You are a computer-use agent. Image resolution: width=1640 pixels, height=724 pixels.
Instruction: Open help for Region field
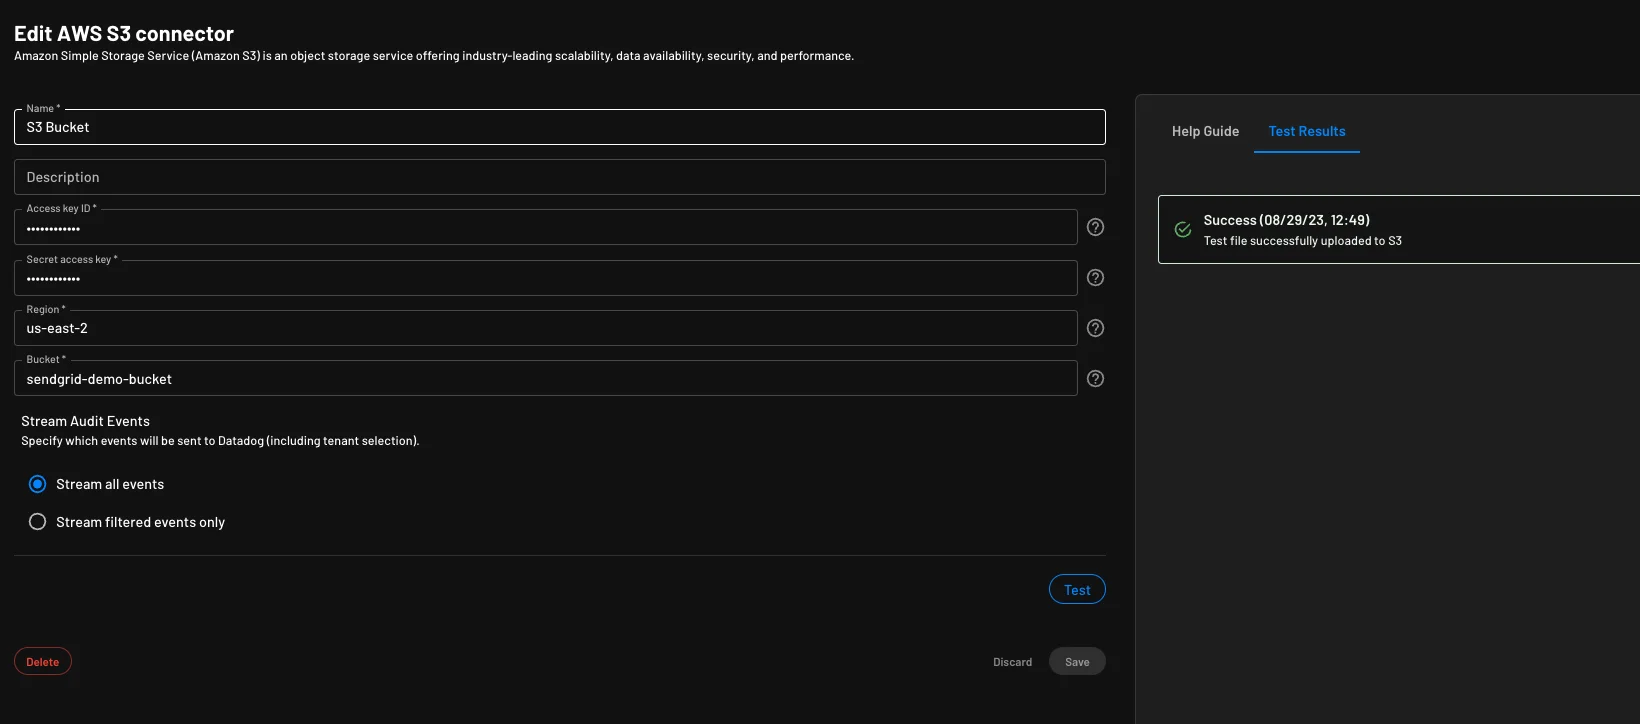click(x=1095, y=328)
